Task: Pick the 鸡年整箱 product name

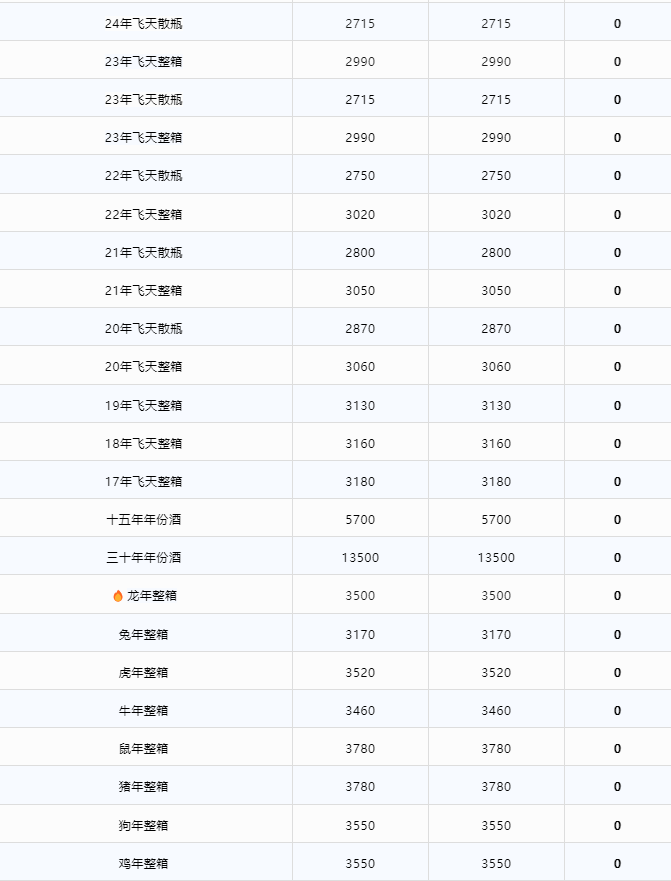Action: pyautogui.click(x=143, y=864)
